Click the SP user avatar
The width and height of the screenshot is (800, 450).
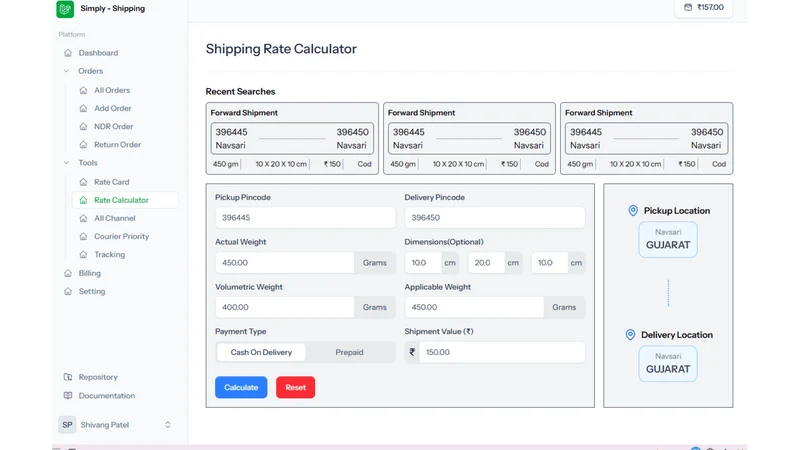pos(67,424)
